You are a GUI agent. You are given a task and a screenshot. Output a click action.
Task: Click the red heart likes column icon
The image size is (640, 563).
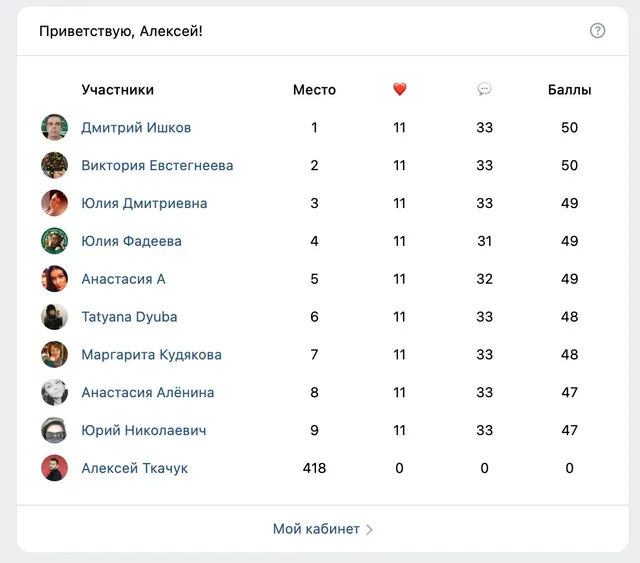[400, 89]
